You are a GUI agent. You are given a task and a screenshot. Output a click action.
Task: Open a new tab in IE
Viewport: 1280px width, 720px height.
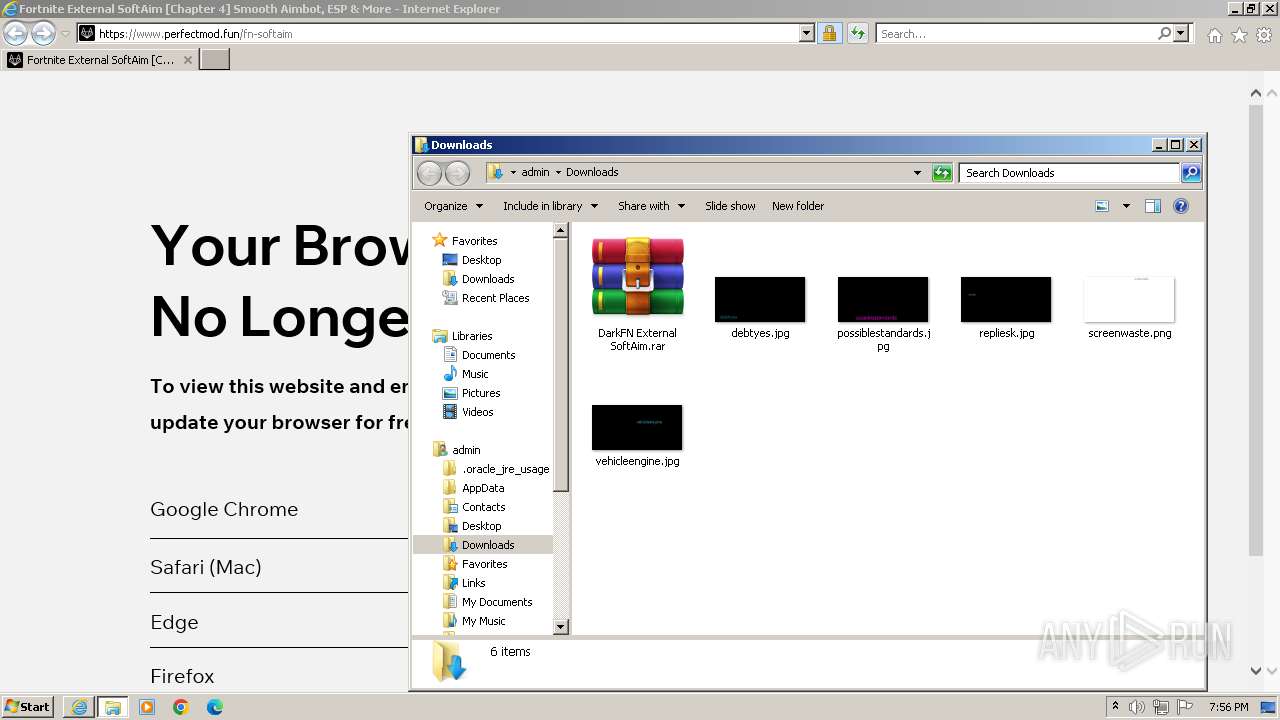tap(215, 59)
